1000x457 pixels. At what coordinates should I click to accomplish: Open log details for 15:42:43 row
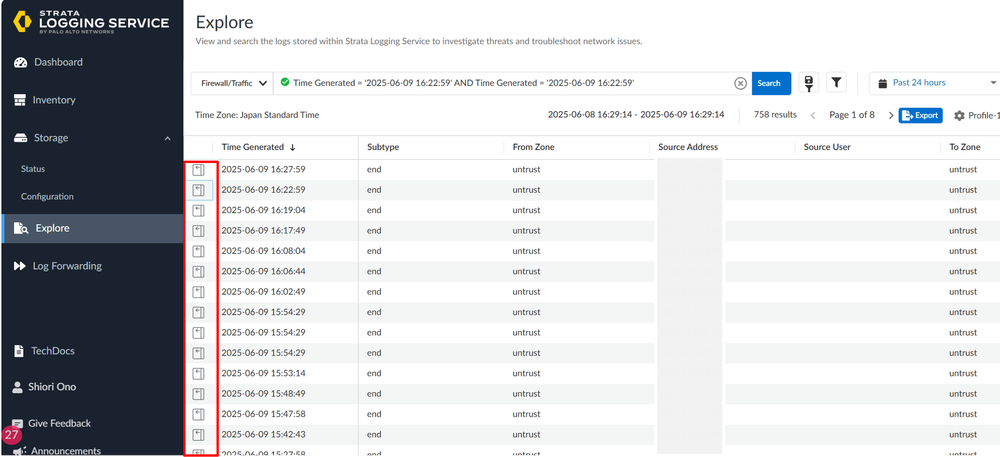tap(198, 435)
